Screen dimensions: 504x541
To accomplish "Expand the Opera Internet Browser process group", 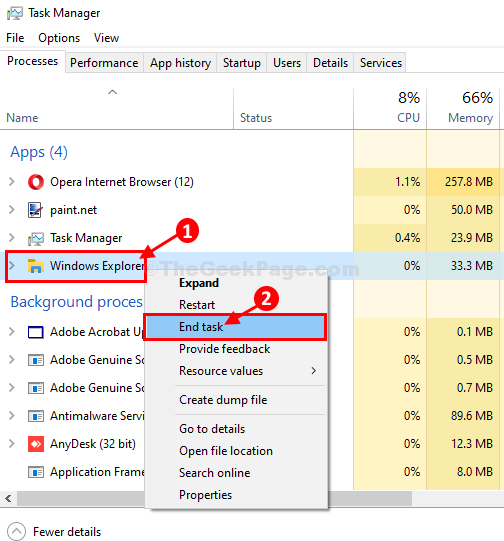I will point(11,181).
